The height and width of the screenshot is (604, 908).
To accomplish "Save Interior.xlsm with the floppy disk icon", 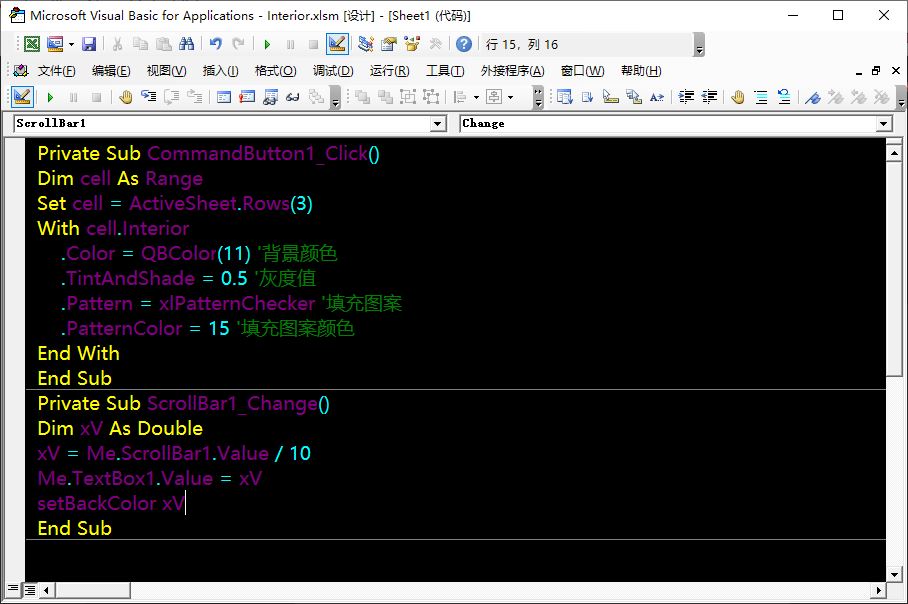I will (x=89, y=44).
